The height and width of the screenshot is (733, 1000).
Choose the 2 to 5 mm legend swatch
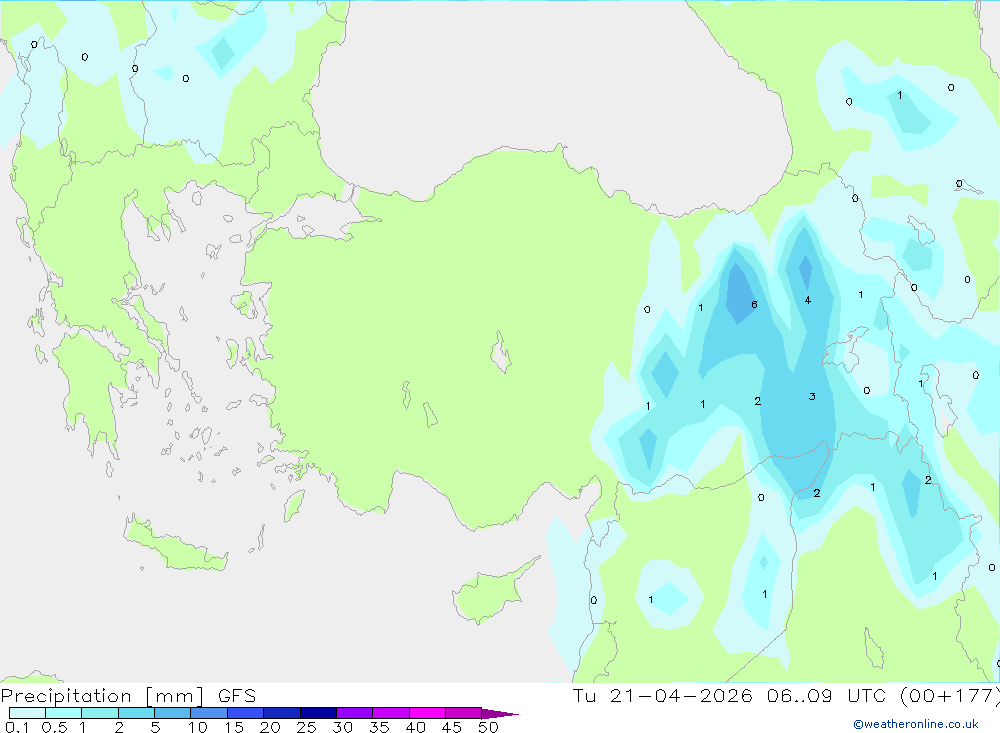click(x=136, y=713)
